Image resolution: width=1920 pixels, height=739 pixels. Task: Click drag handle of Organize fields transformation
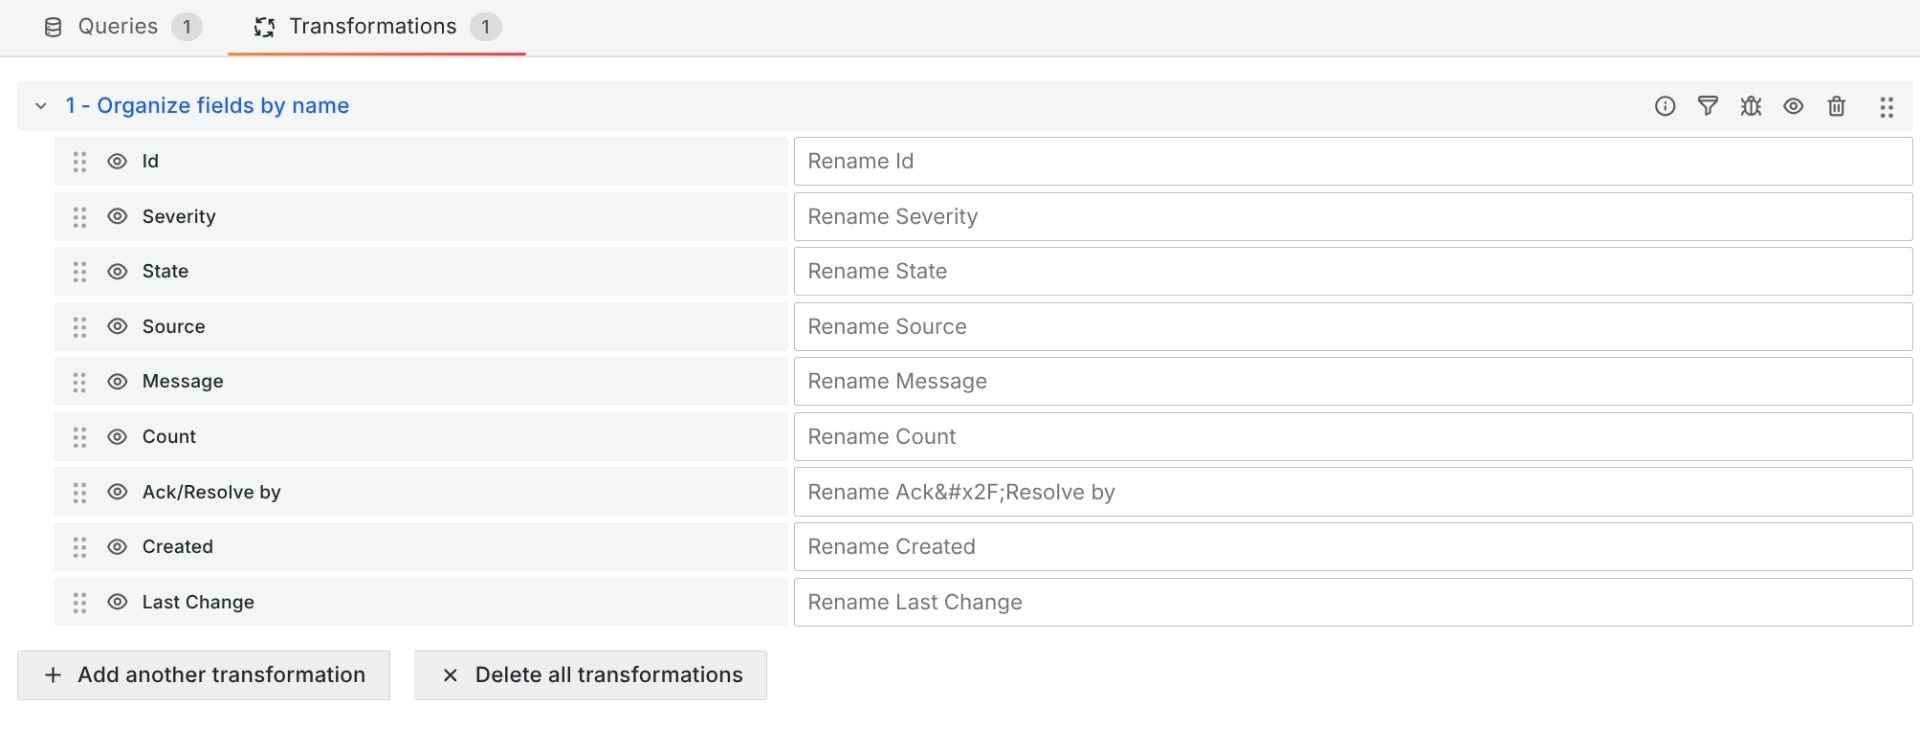(1886, 107)
